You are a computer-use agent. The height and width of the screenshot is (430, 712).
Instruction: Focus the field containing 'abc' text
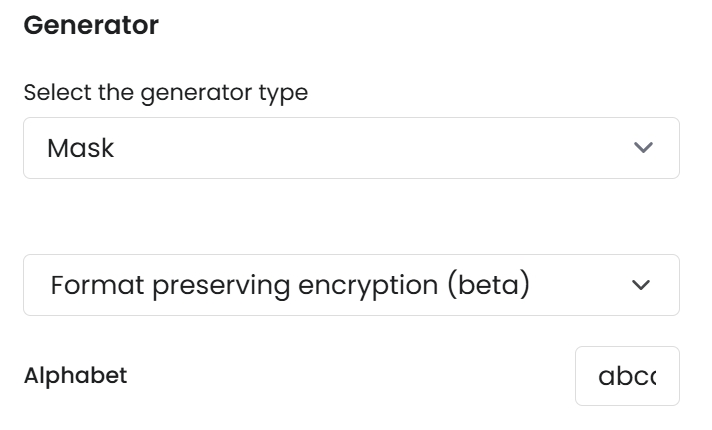point(627,376)
